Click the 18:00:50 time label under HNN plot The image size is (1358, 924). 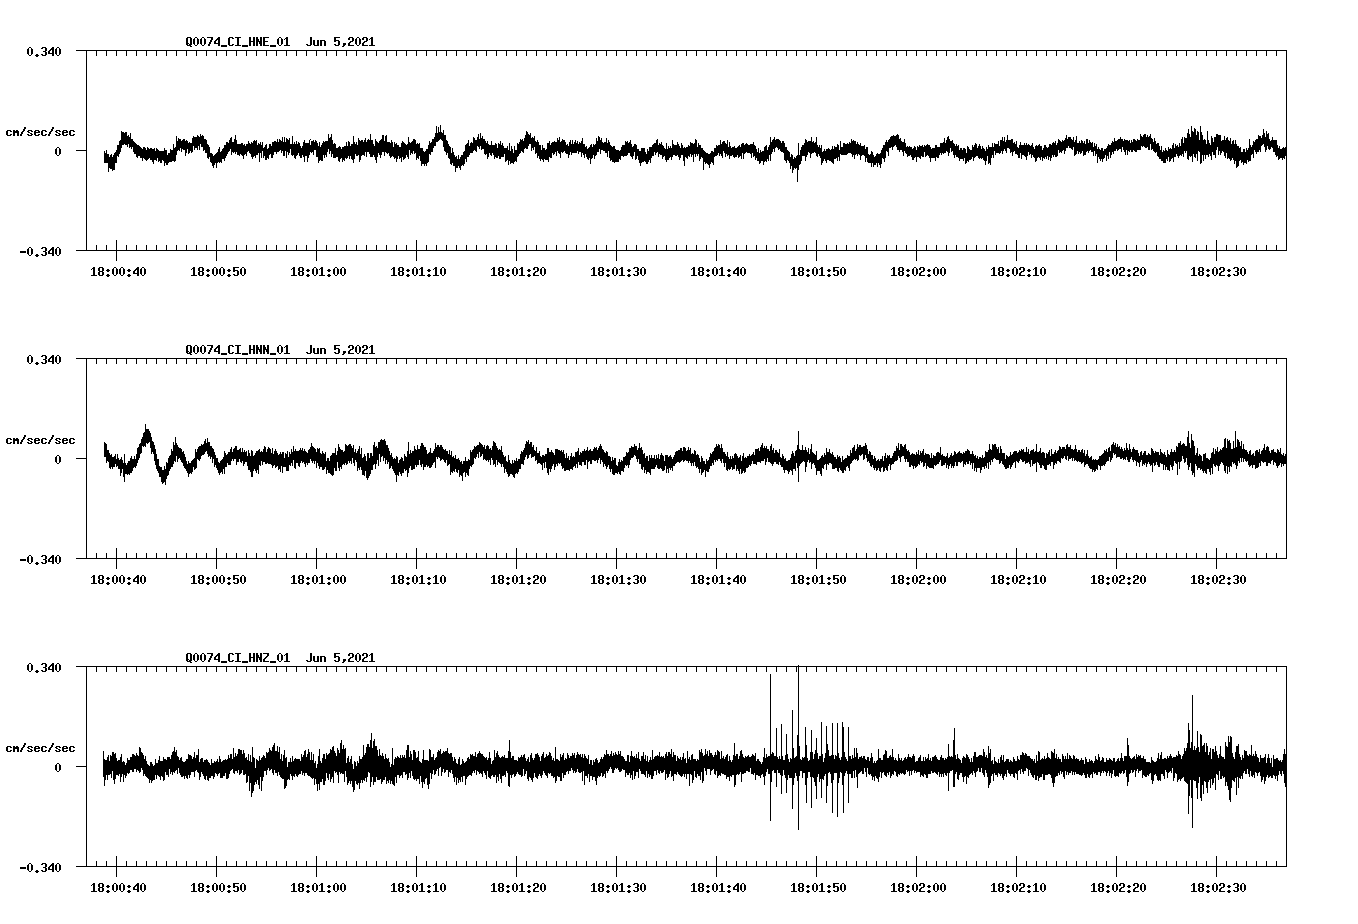[218, 579]
